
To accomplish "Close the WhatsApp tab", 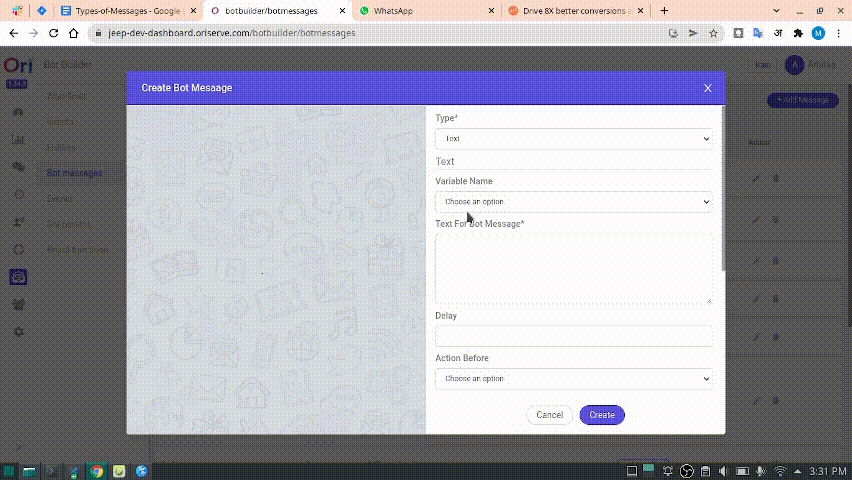I will tap(491, 11).
